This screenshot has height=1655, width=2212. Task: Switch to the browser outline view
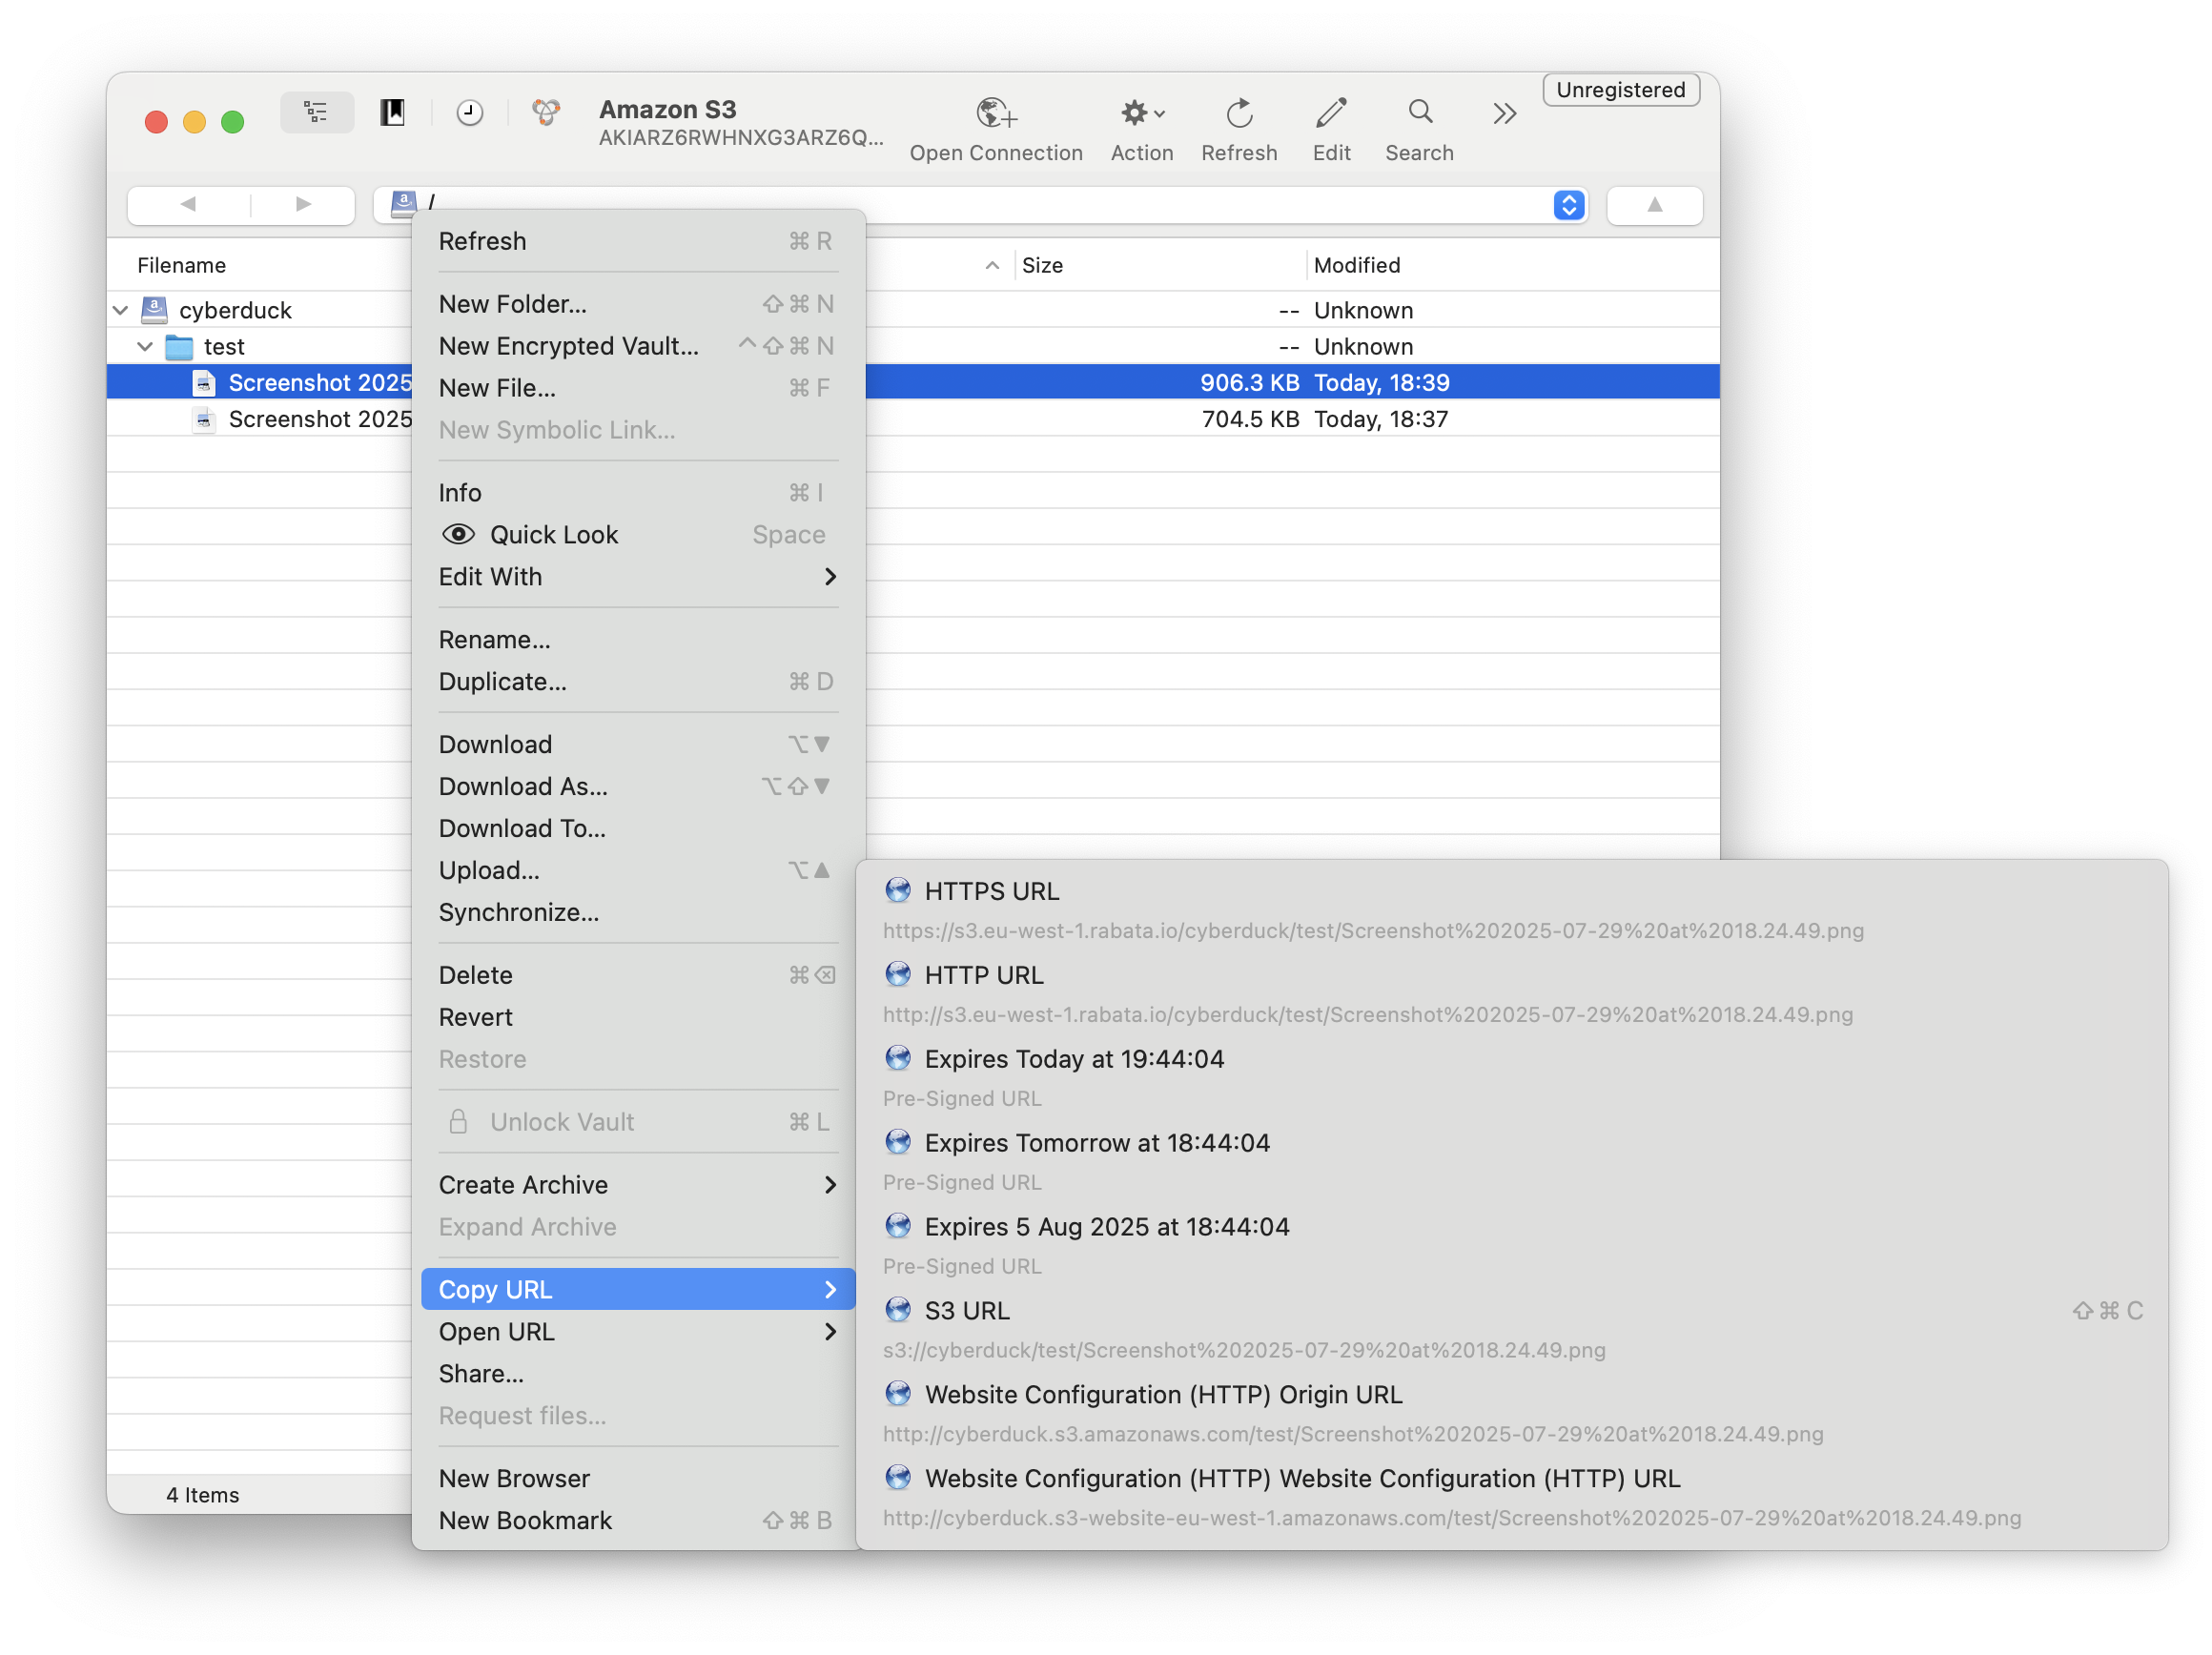(x=316, y=113)
